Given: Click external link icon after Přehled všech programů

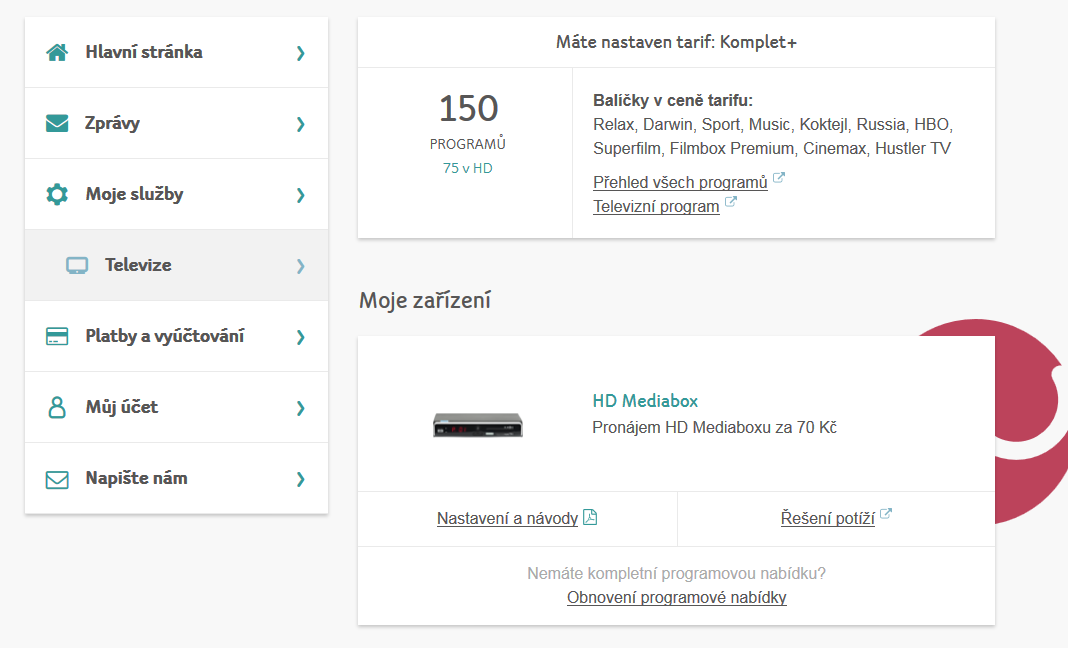Looking at the screenshot, I should tap(779, 178).
